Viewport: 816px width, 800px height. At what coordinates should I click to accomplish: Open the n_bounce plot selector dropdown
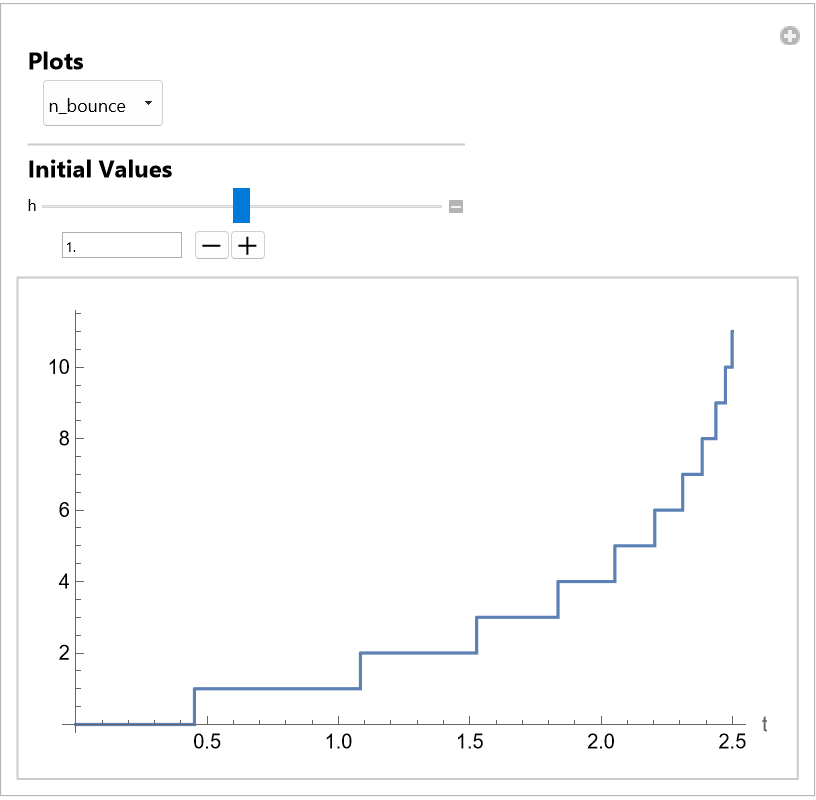tap(102, 105)
